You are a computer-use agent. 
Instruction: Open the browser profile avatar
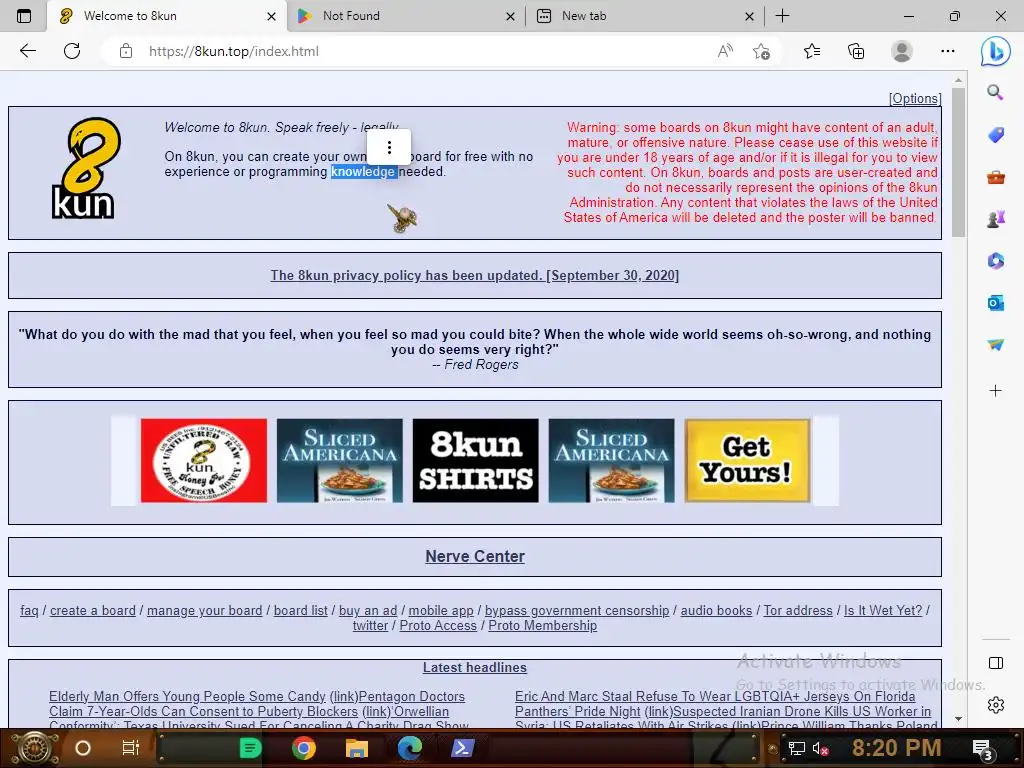tap(902, 51)
